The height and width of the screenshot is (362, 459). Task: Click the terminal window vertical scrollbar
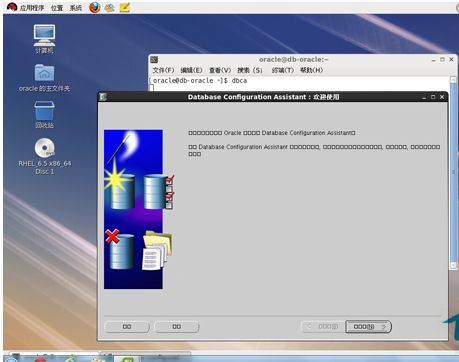pos(453,172)
